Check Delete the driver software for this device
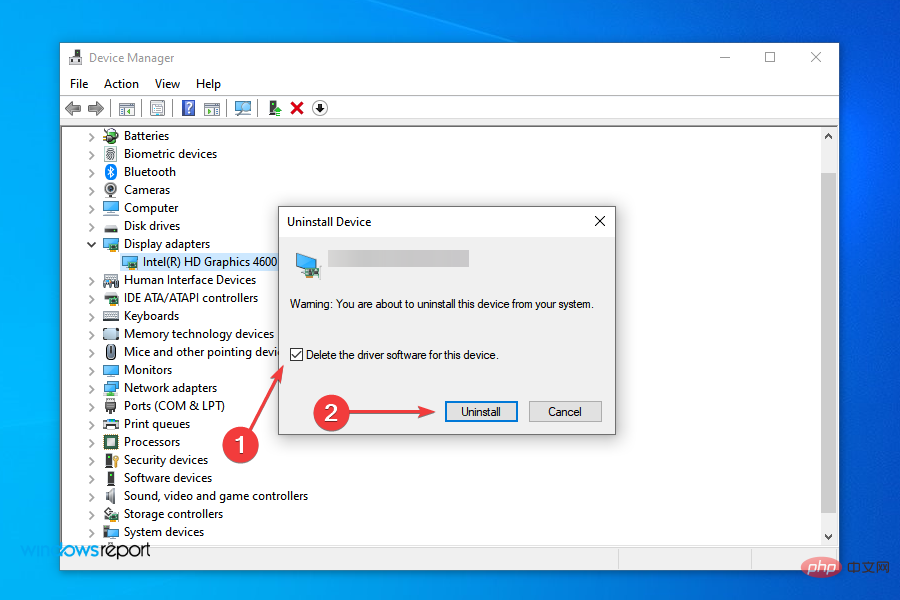This screenshot has height=600, width=900. click(x=297, y=354)
